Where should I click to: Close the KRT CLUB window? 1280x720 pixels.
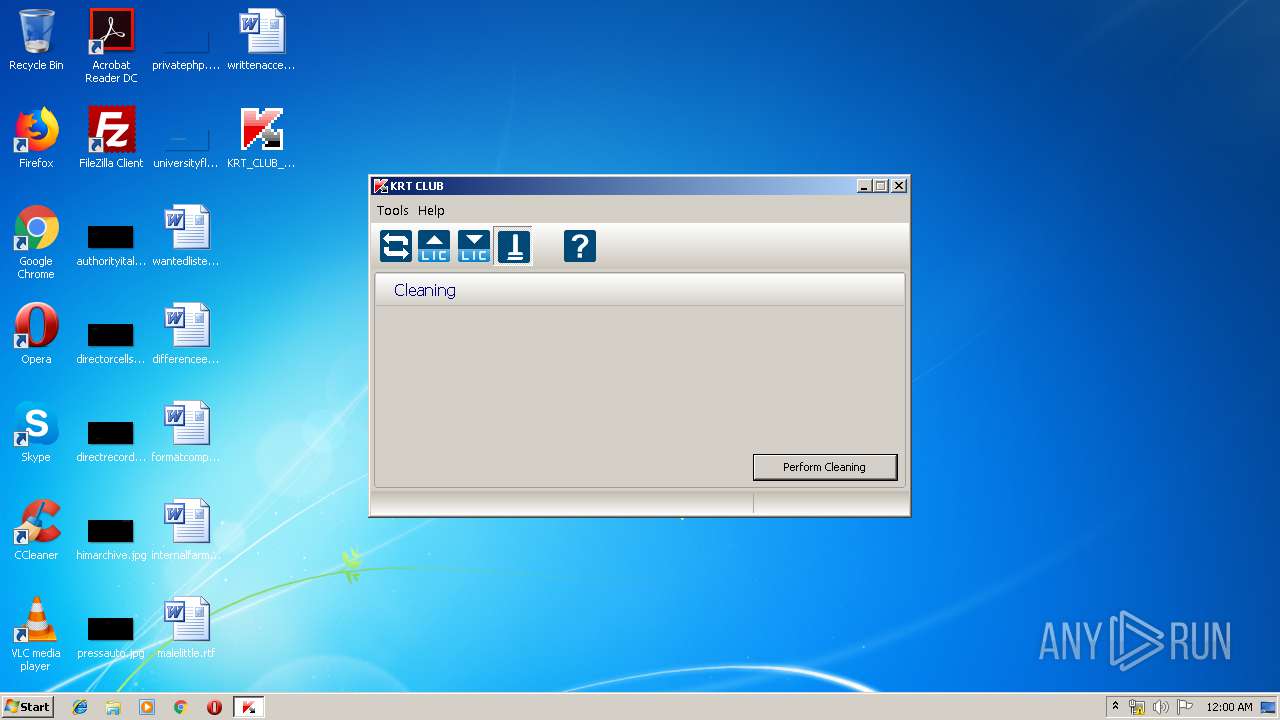click(x=899, y=186)
